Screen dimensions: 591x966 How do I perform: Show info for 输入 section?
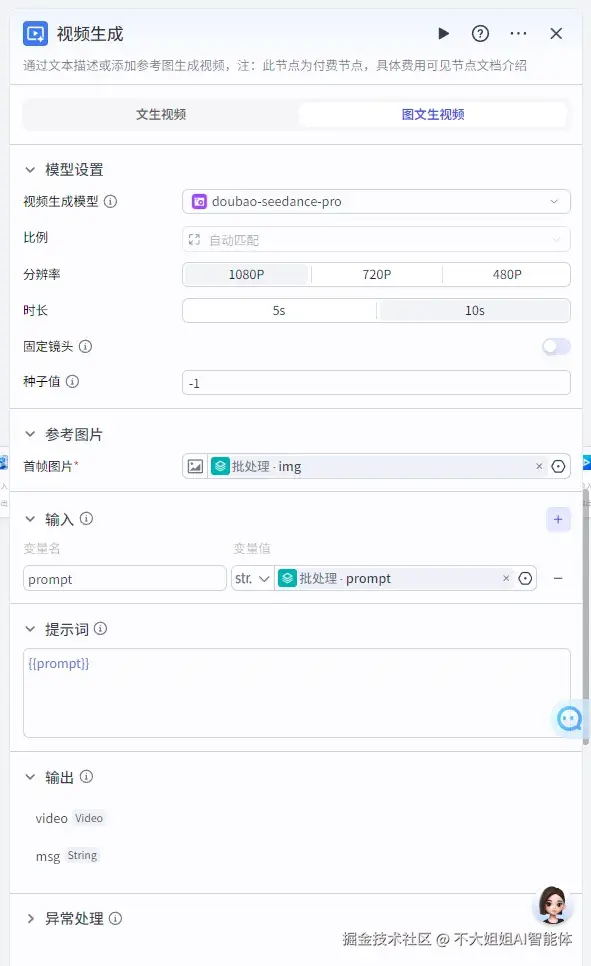[x=86, y=519]
